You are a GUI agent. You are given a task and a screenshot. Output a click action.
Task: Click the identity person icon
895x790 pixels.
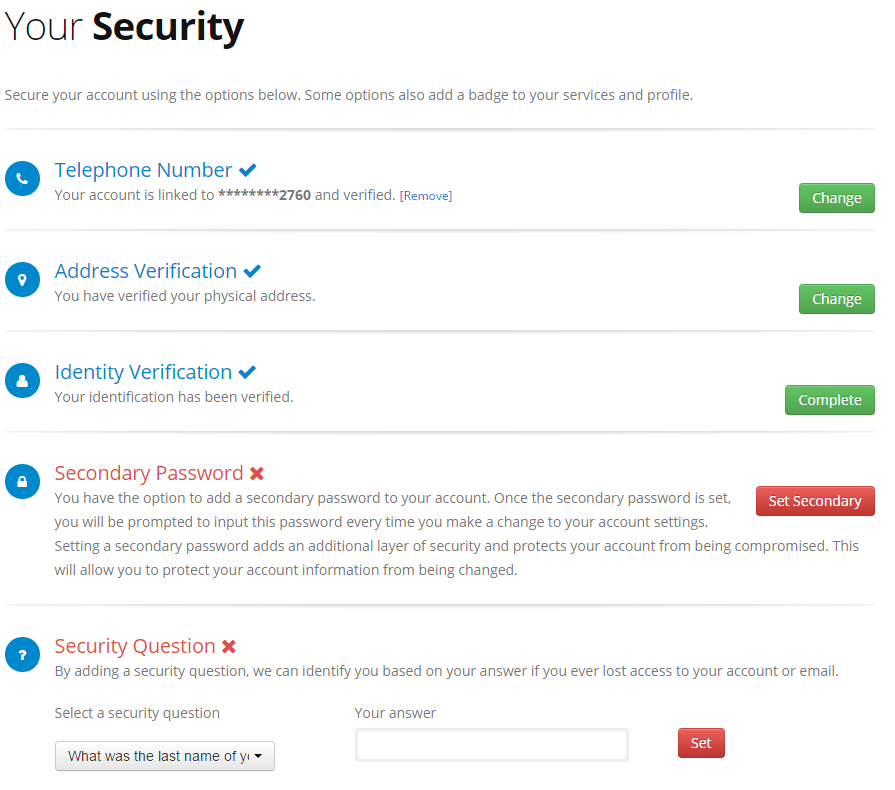(x=22, y=381)
